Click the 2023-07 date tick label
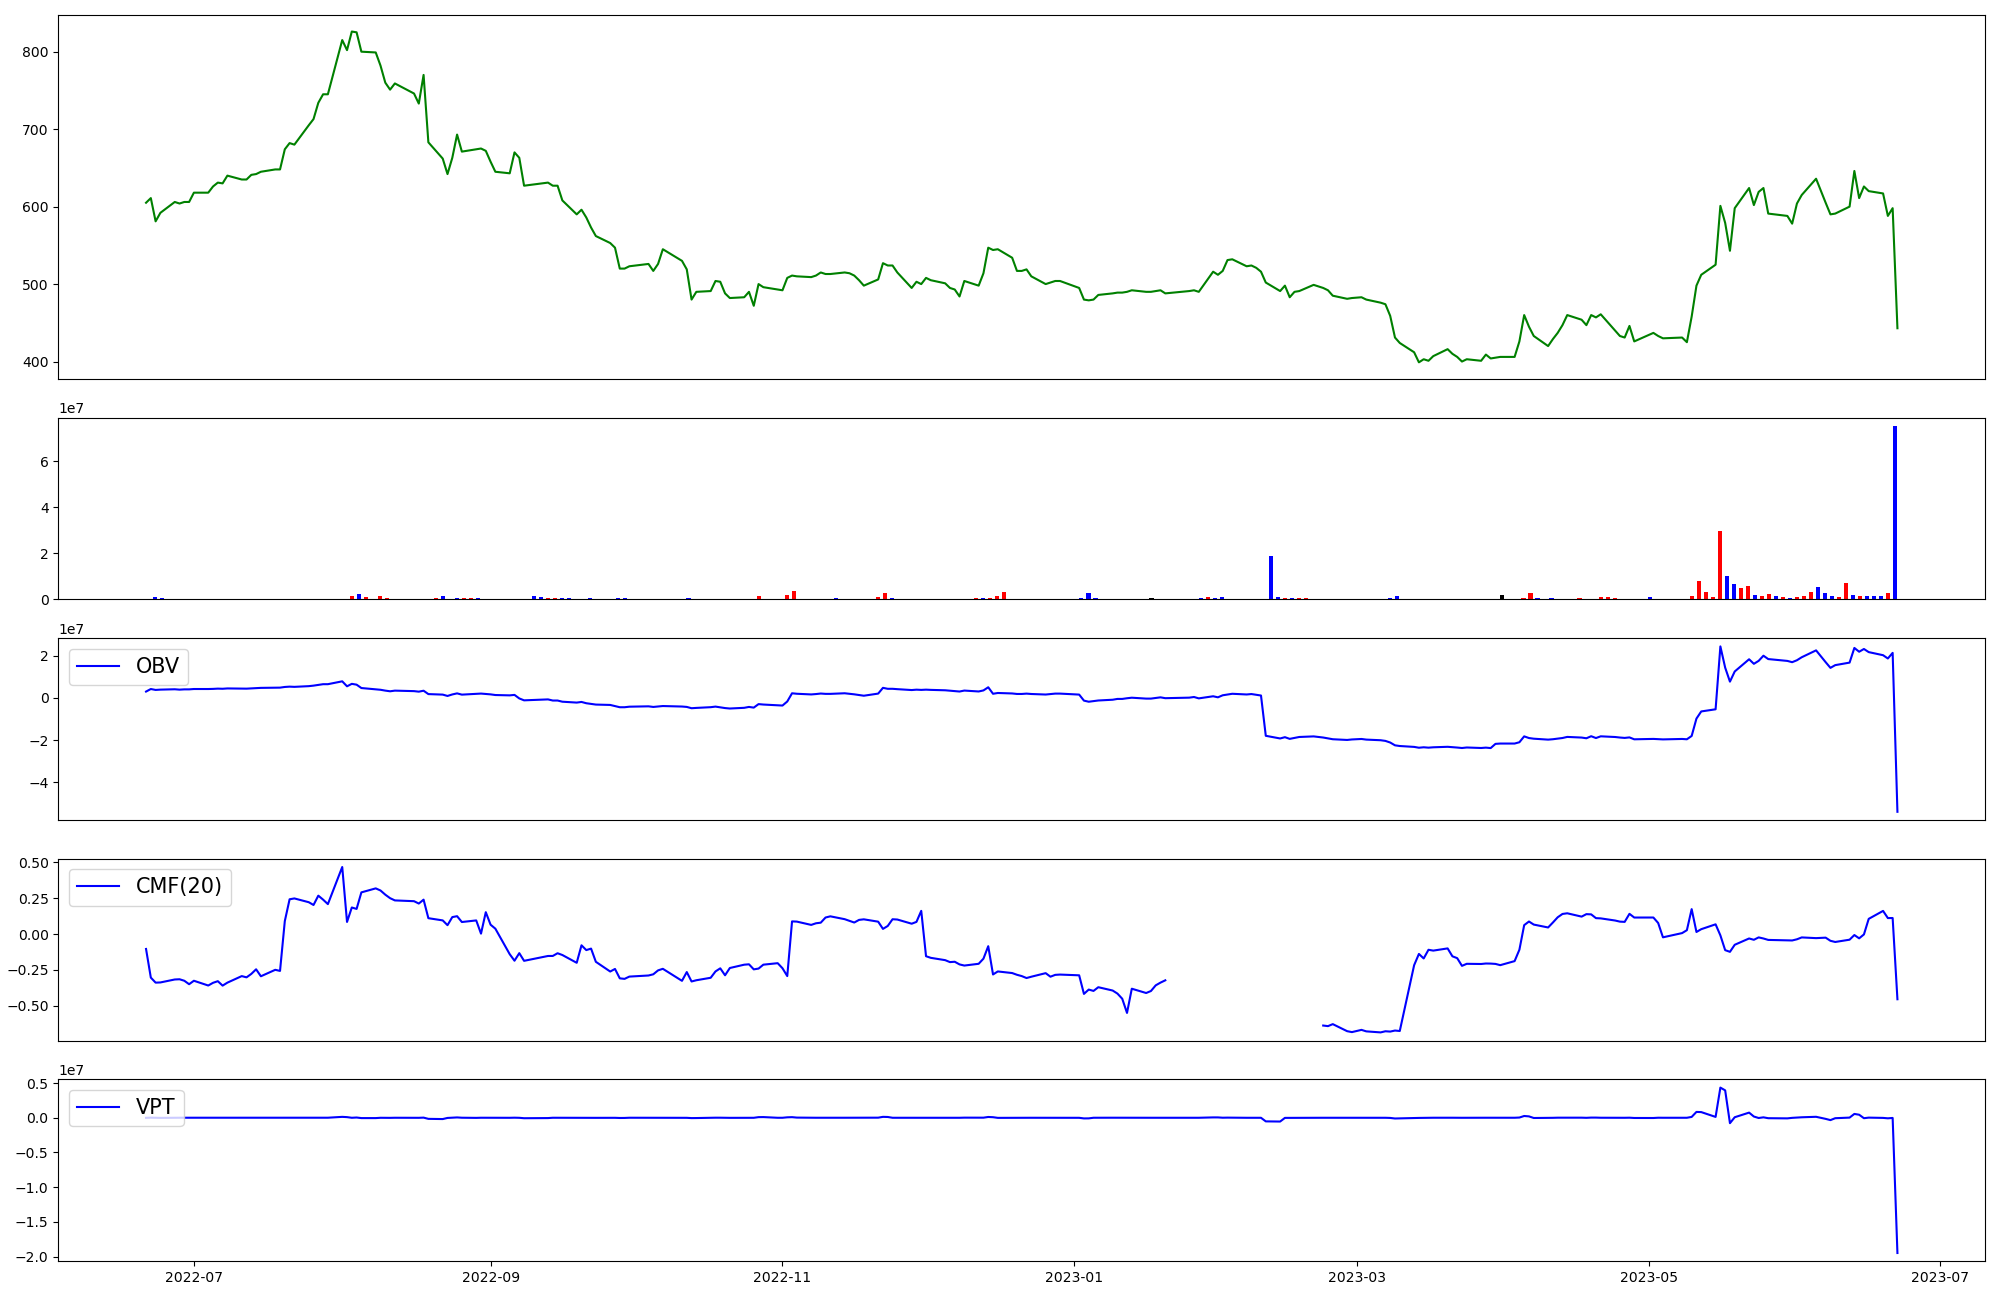 tap(1940, 1277)
